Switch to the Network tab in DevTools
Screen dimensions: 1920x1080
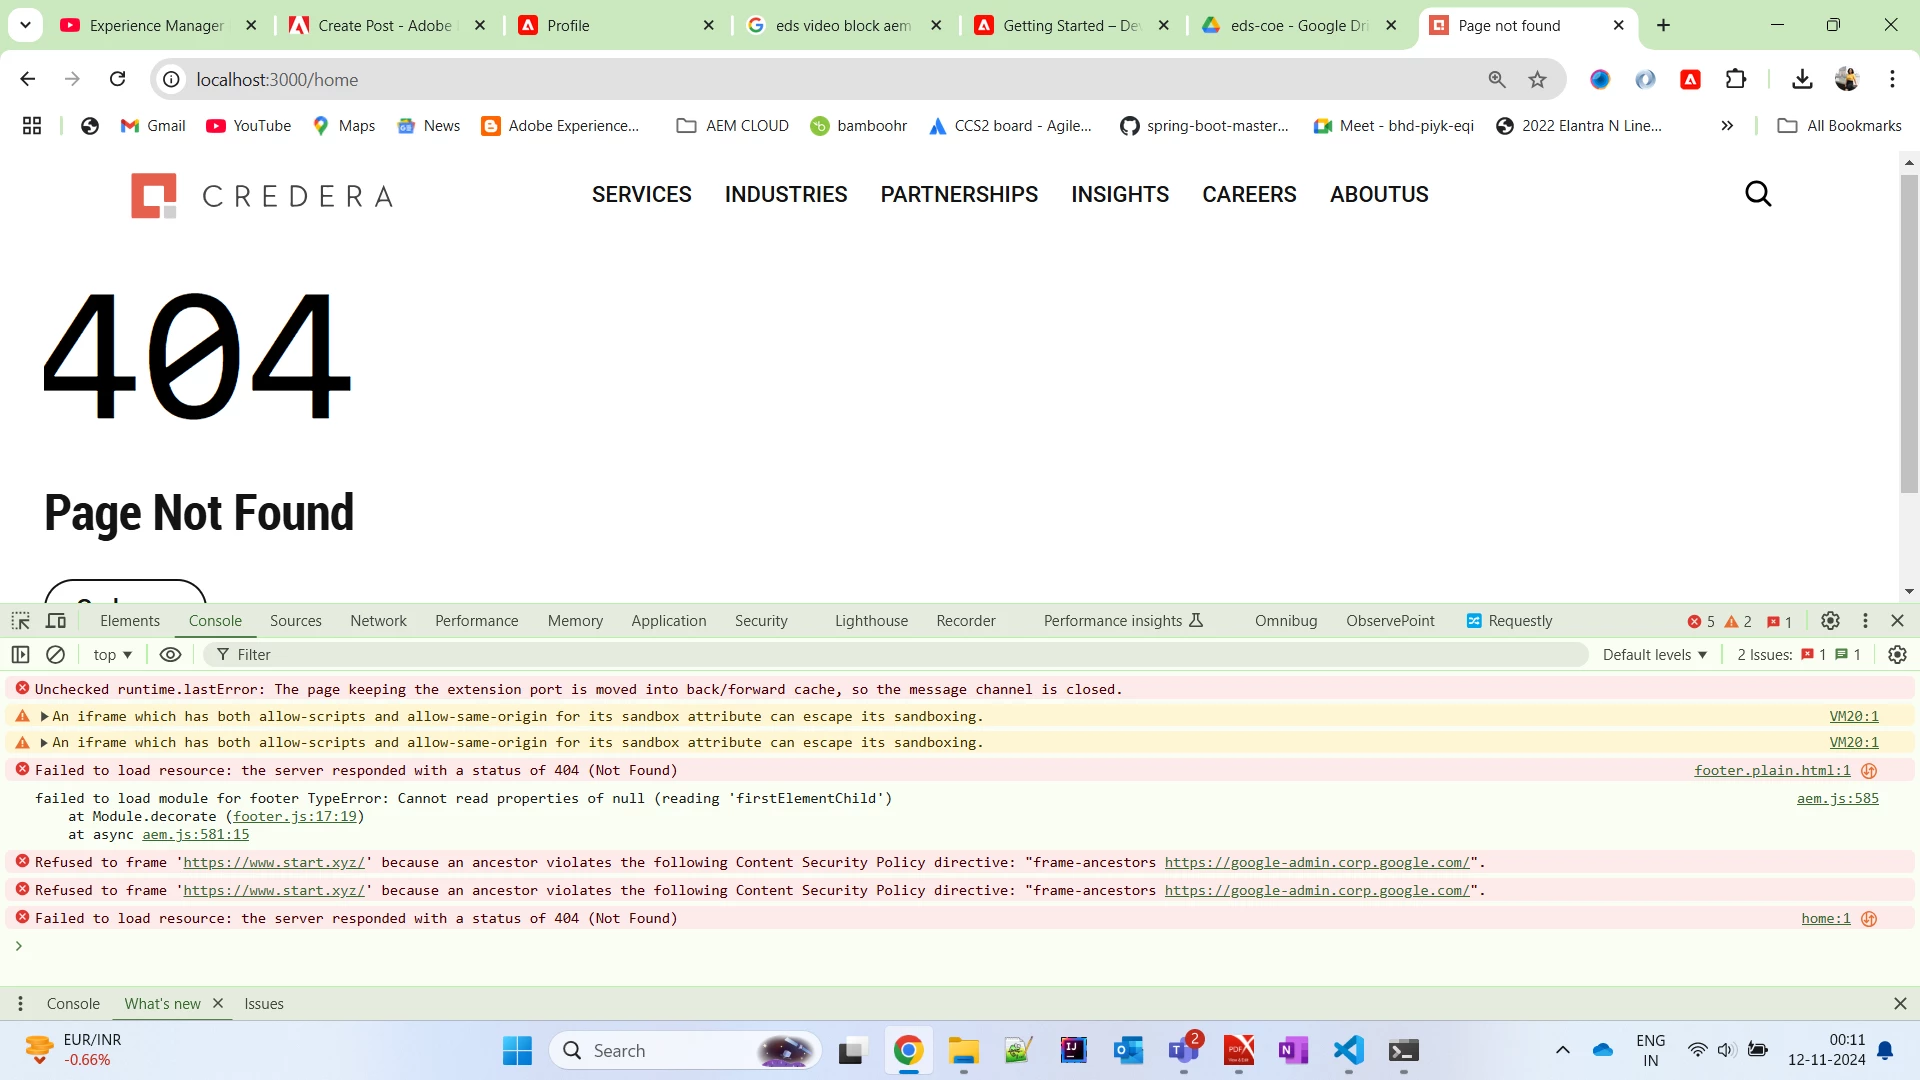pyautogui.click(x=378, y=621)
